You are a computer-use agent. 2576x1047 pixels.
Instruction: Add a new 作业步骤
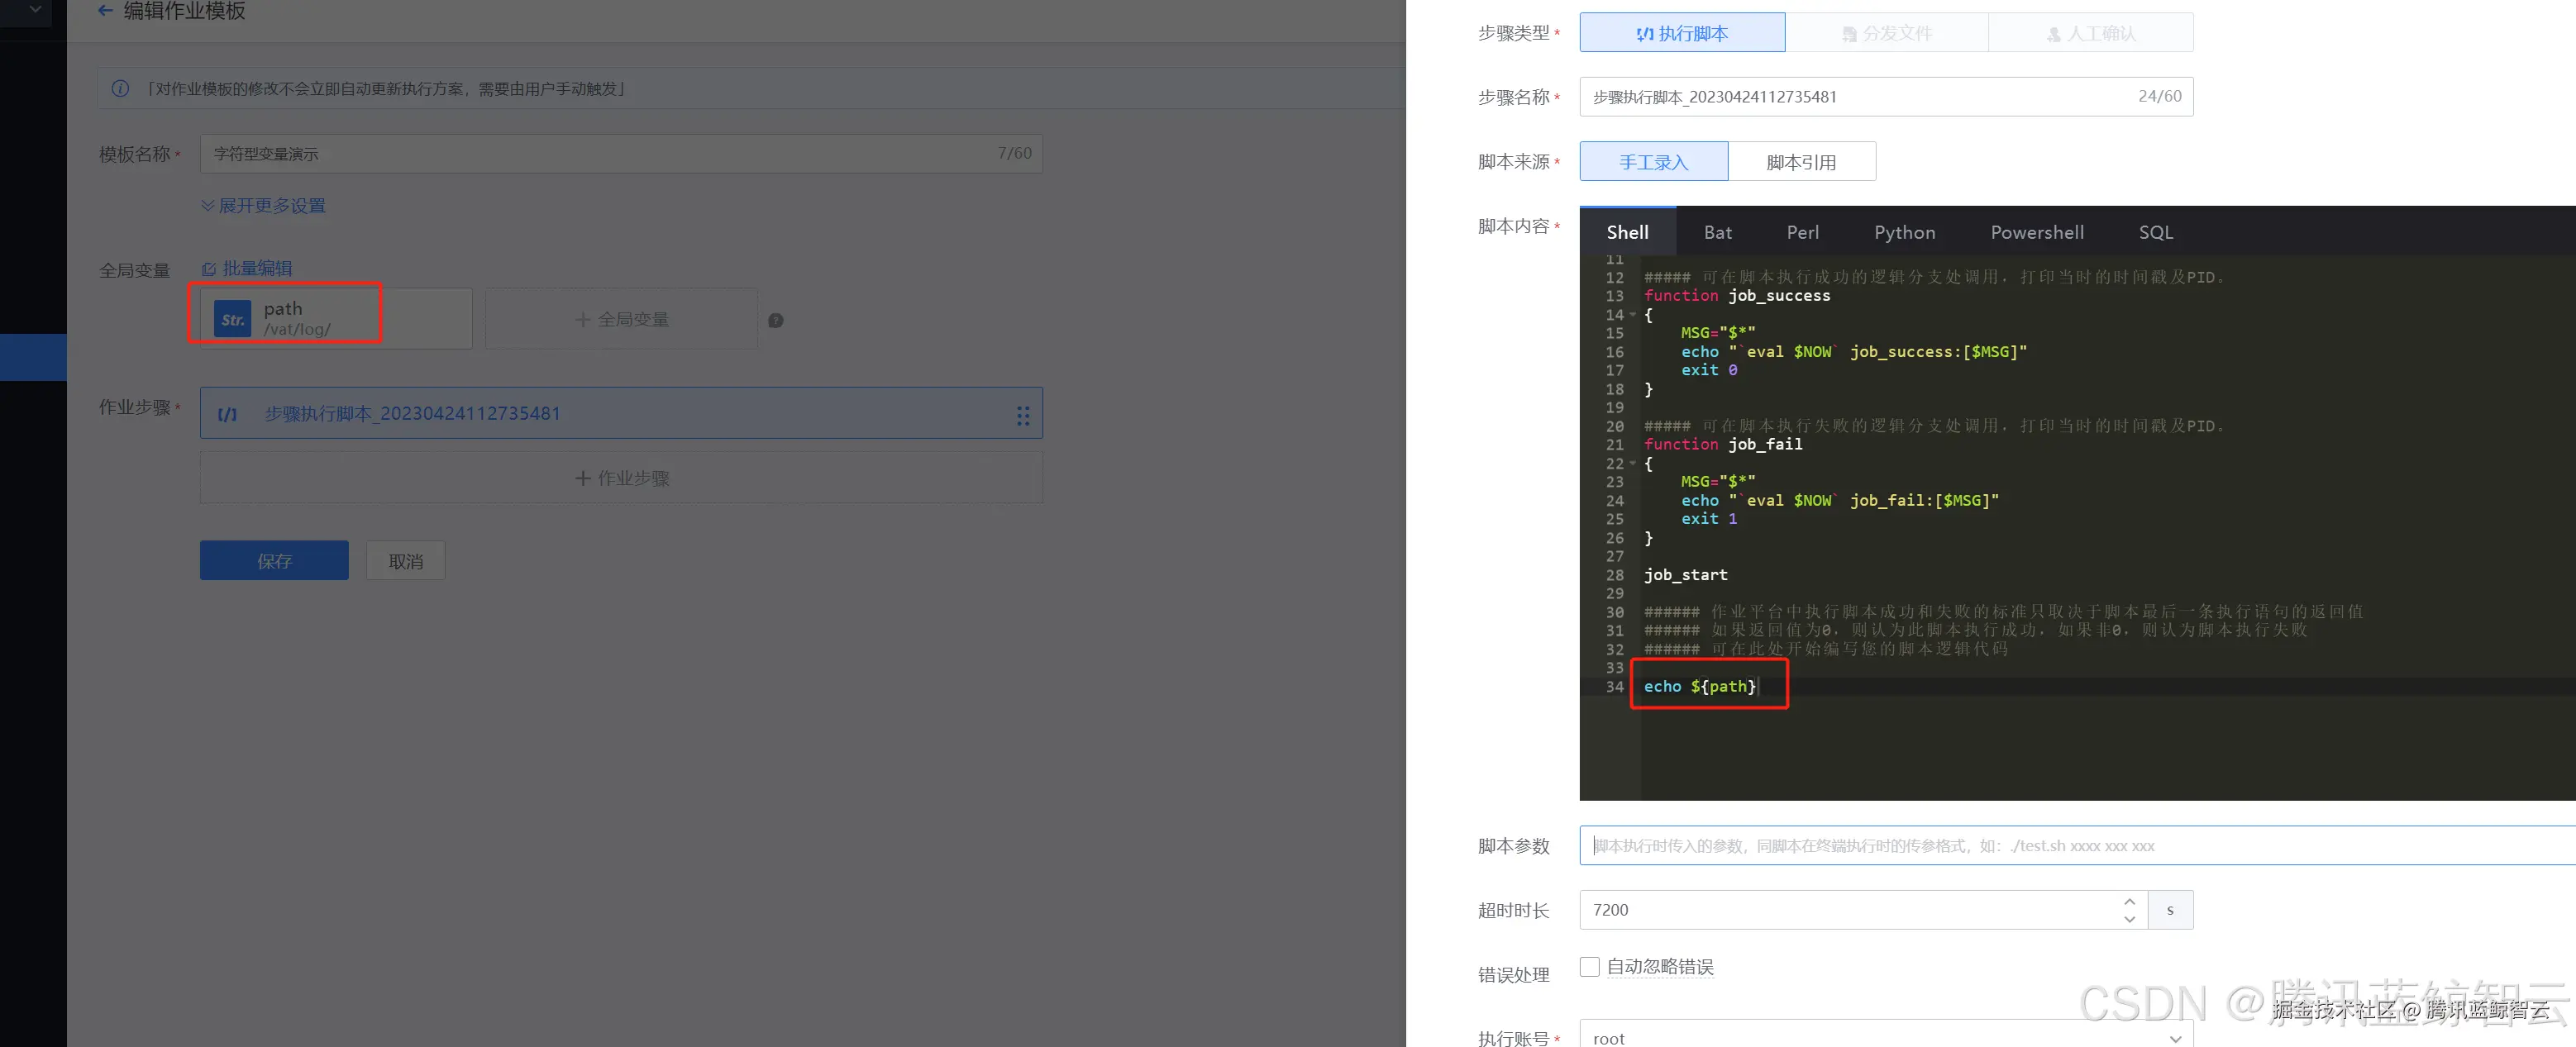[621, 478]
